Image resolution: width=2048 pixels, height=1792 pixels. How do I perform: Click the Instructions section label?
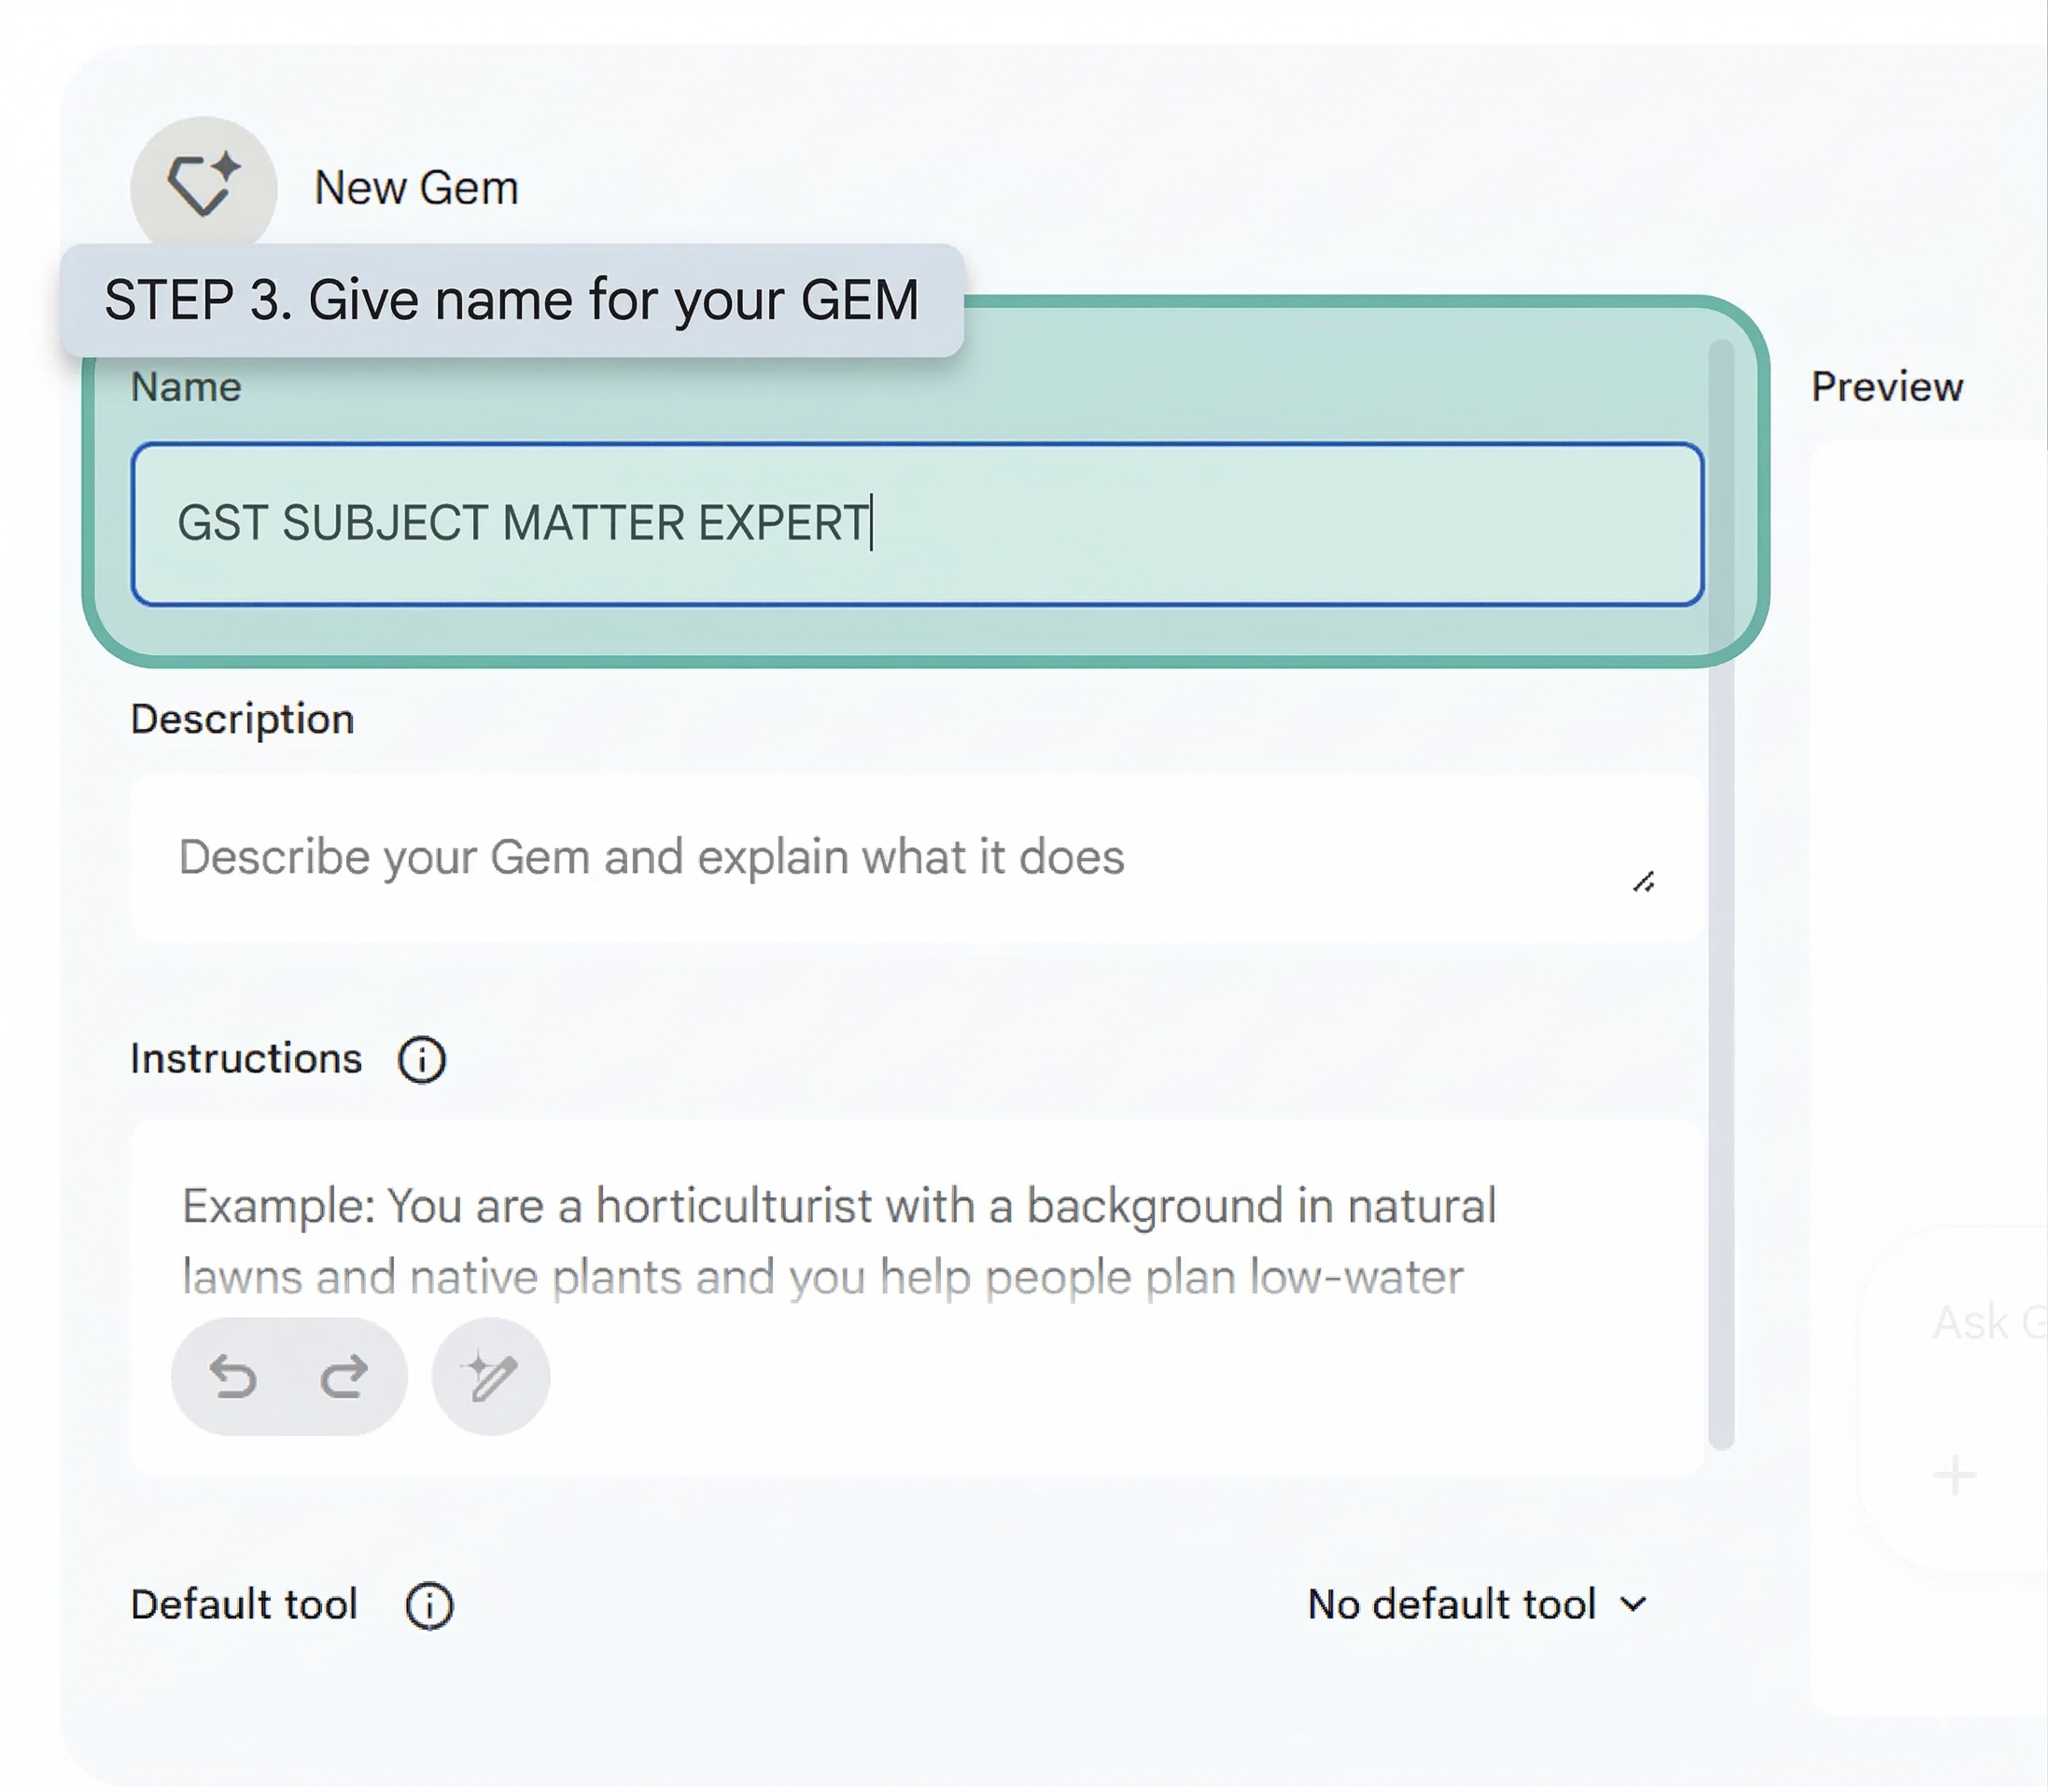click(246, 1059)
